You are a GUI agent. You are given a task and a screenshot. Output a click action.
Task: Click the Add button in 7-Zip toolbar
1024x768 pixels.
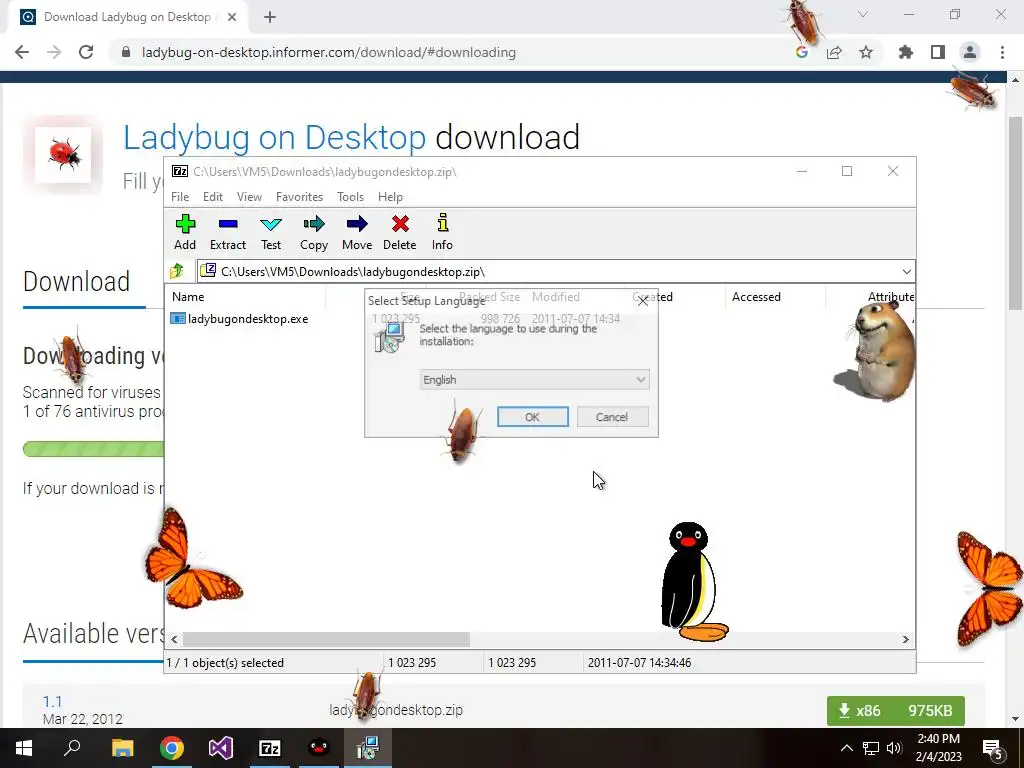(x=185, y=232)
